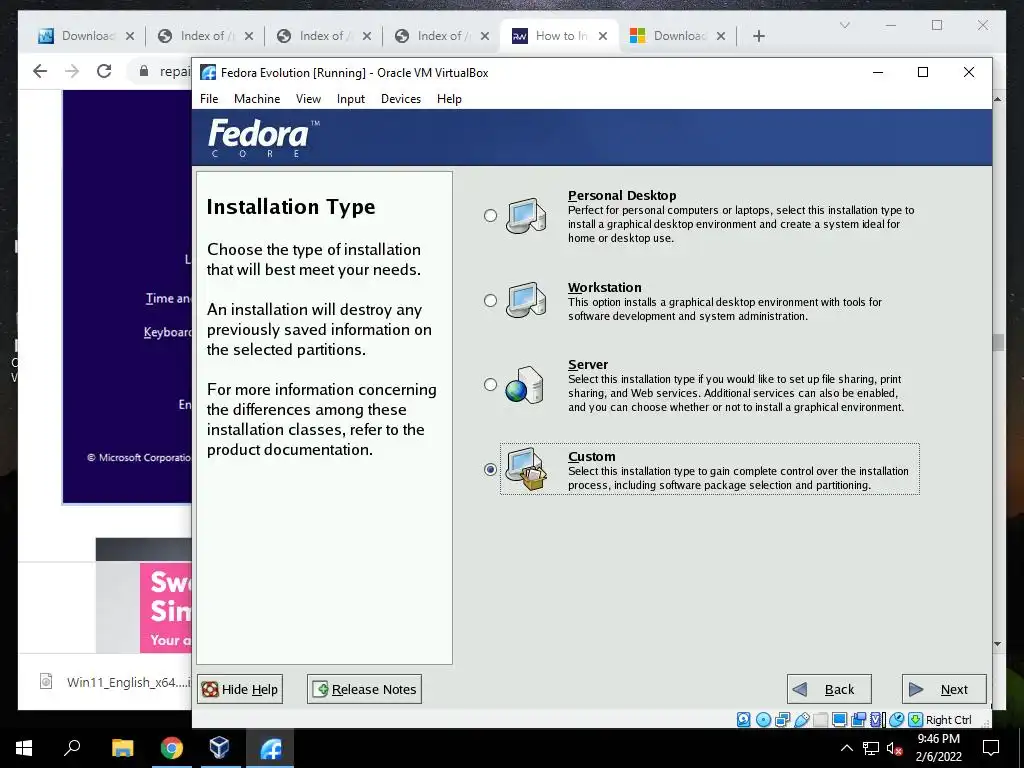Select Server radio button

[490, 385]
